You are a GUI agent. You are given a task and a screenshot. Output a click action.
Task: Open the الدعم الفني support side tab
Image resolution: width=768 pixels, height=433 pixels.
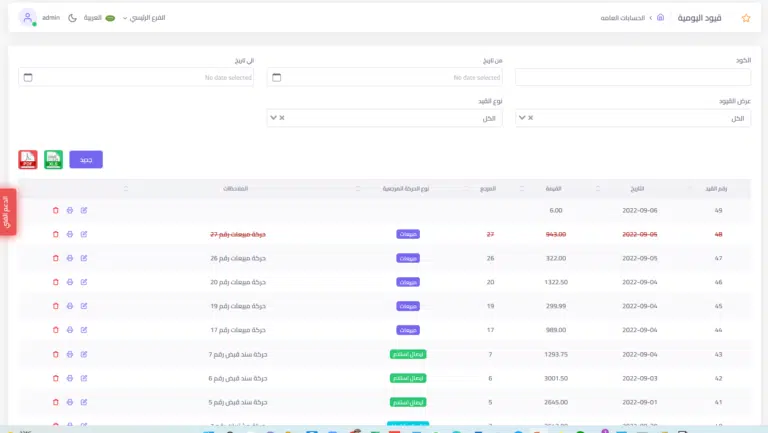click(8, 212)
